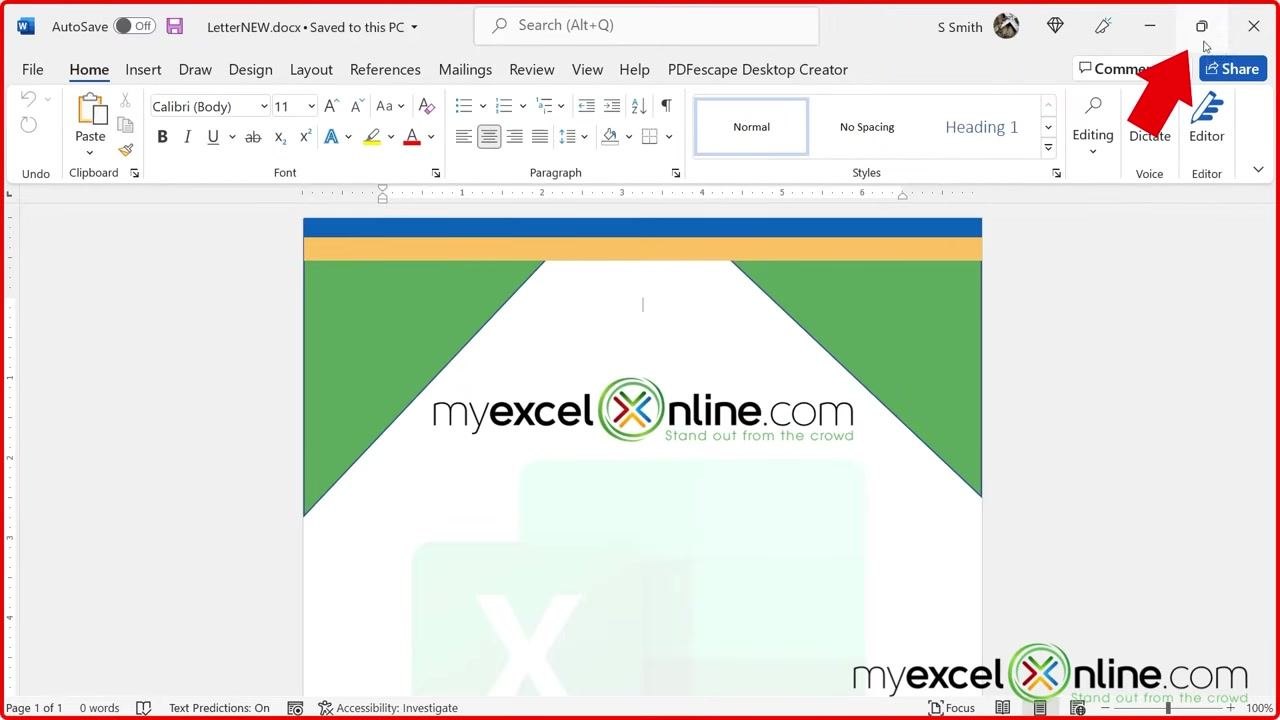The width and height of the screenshot is (1280, 720).
Task: Align text left
Action: [464, 137]
